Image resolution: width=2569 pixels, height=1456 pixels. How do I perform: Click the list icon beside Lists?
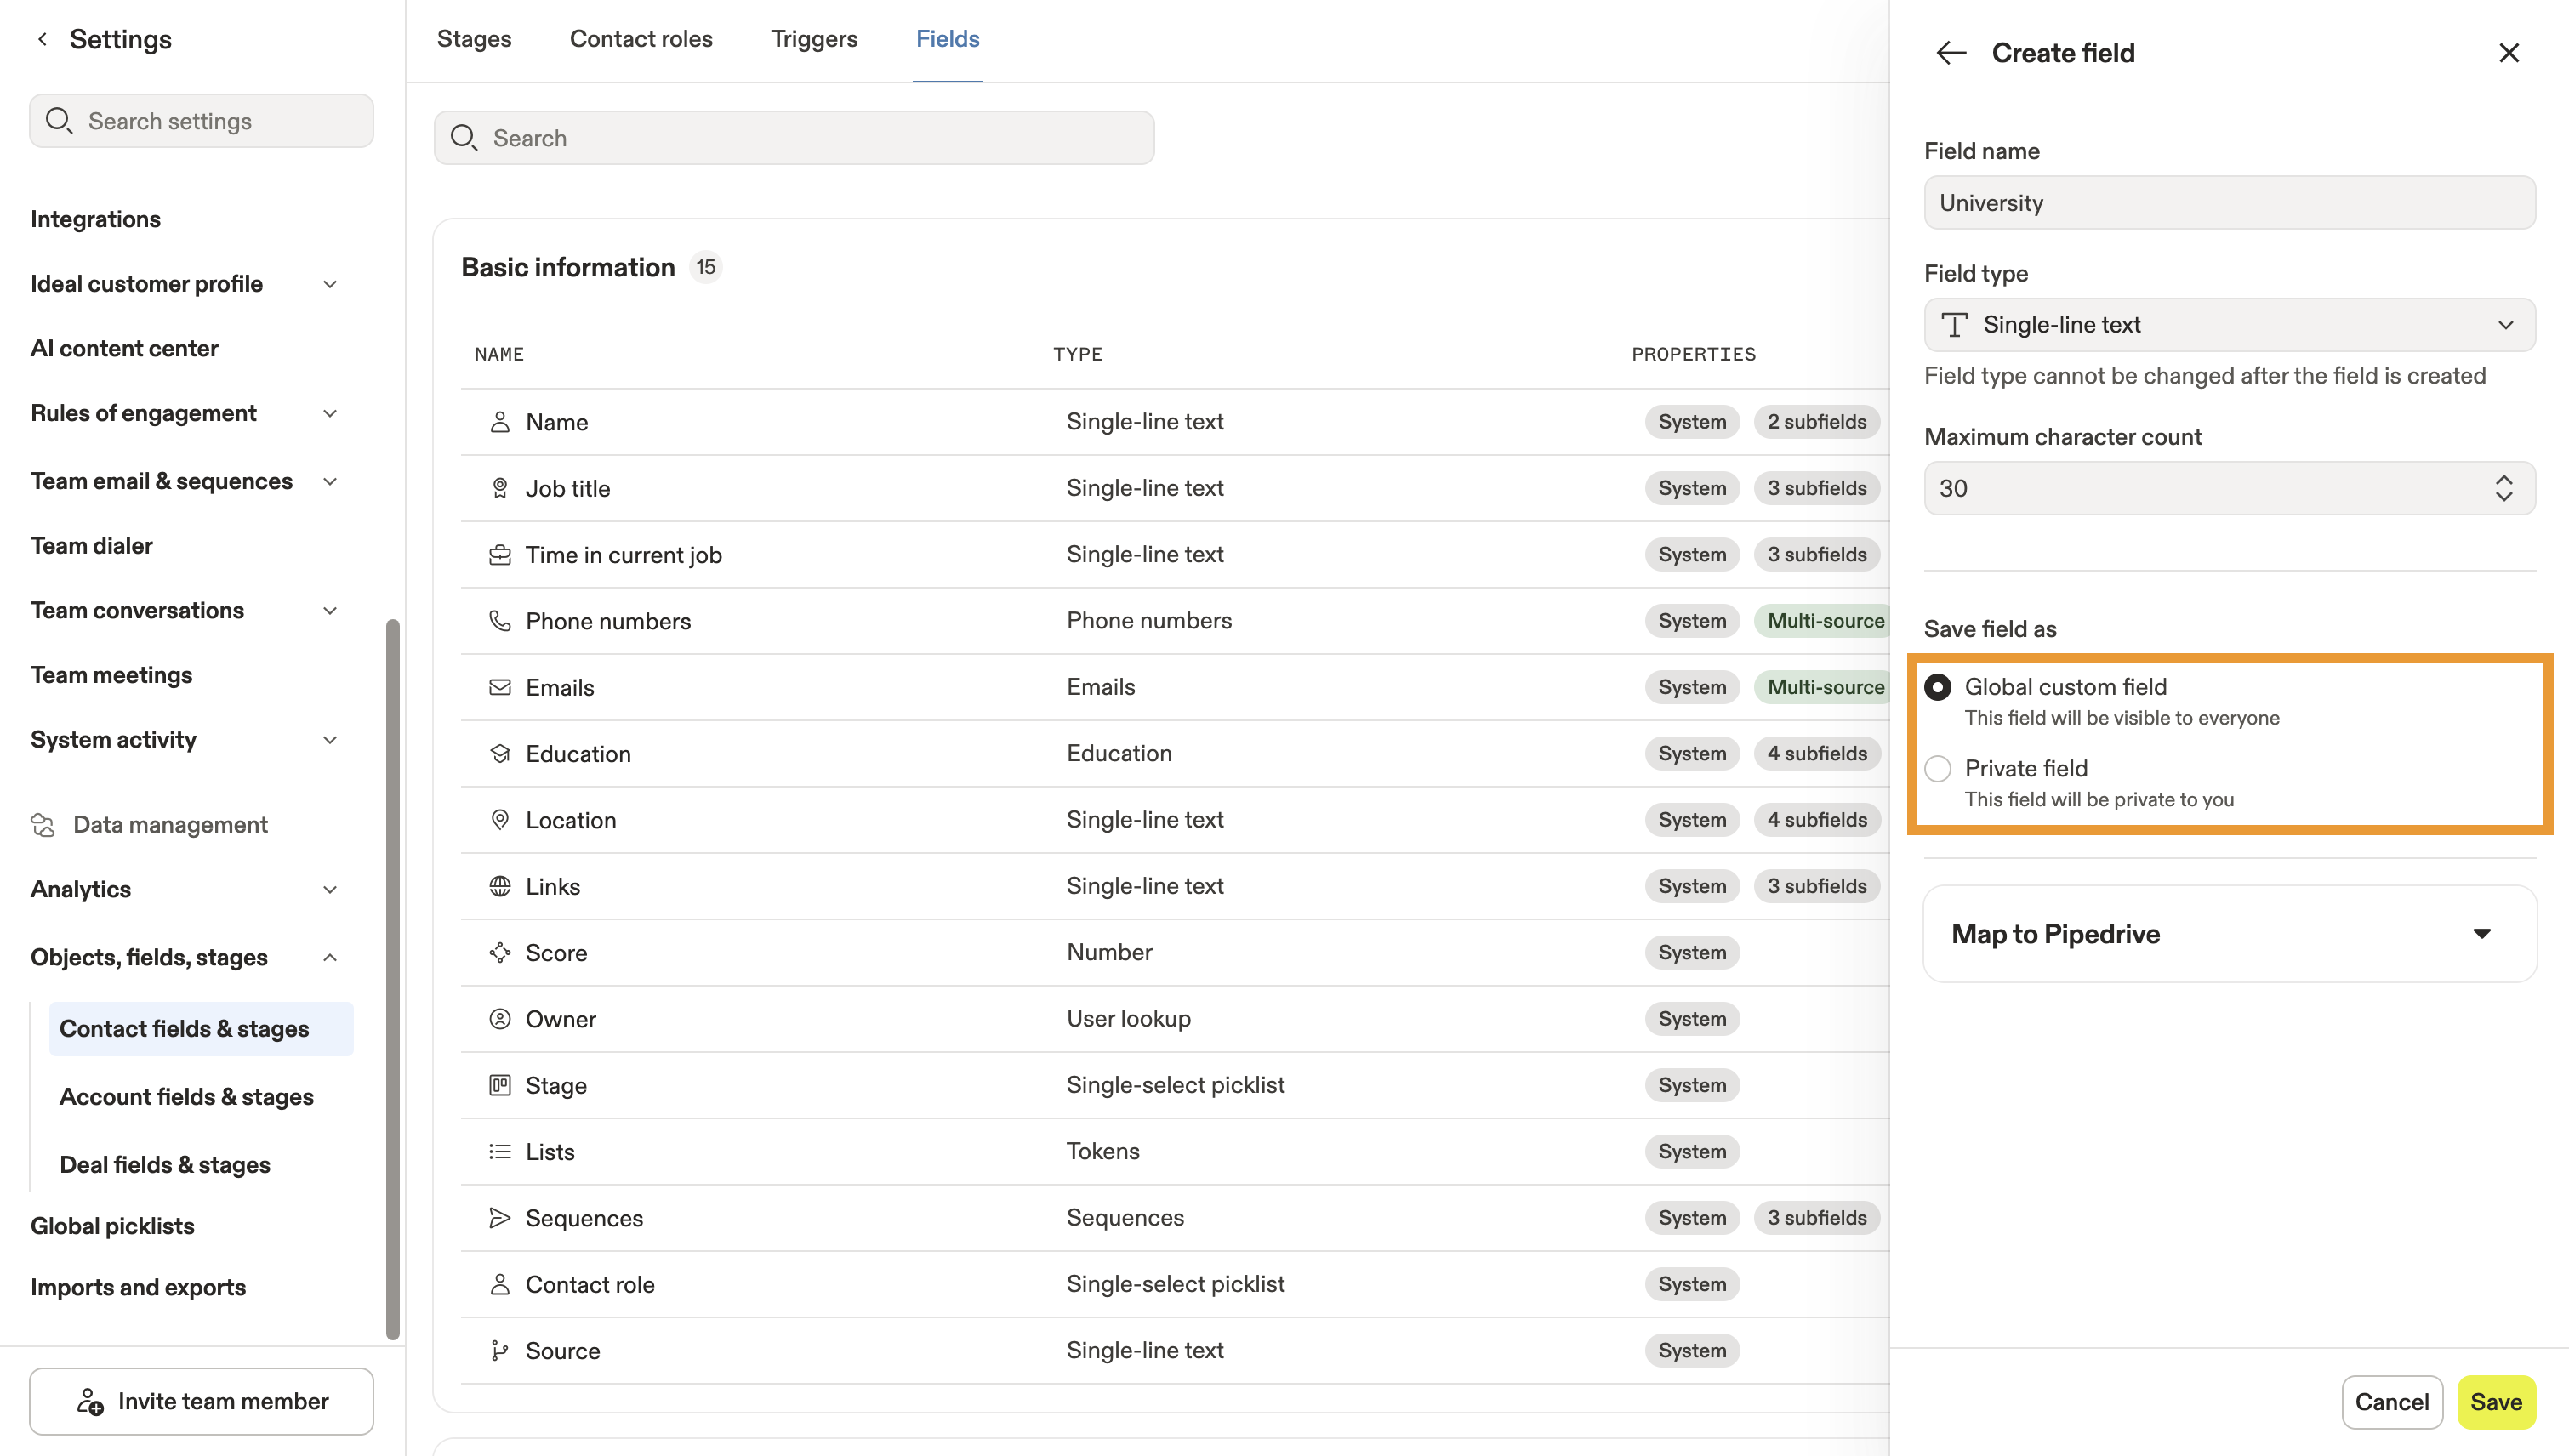coord(500,1151)
